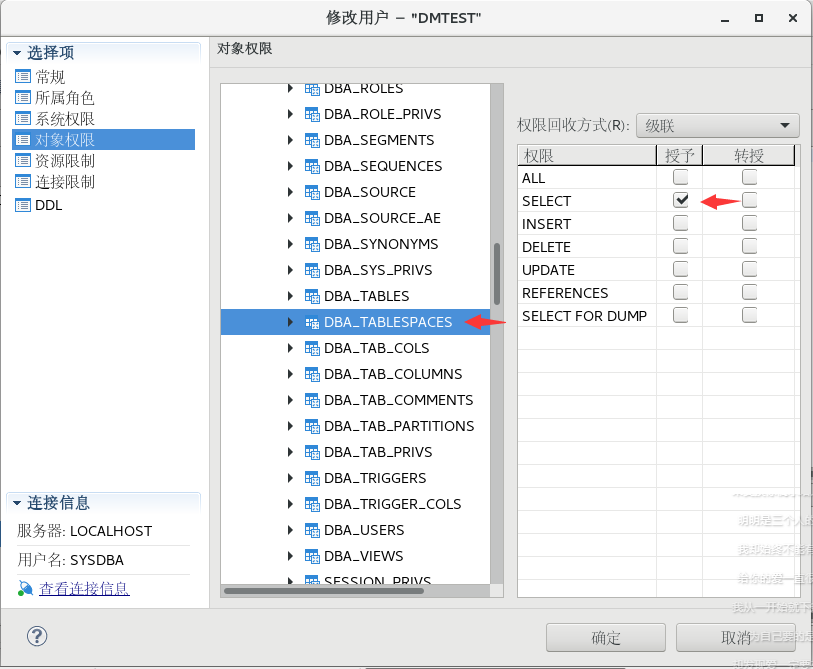813x669 pixels.
Task: Uncheck the SELECT grant (授予) checkbox
Action: point(680,200)
